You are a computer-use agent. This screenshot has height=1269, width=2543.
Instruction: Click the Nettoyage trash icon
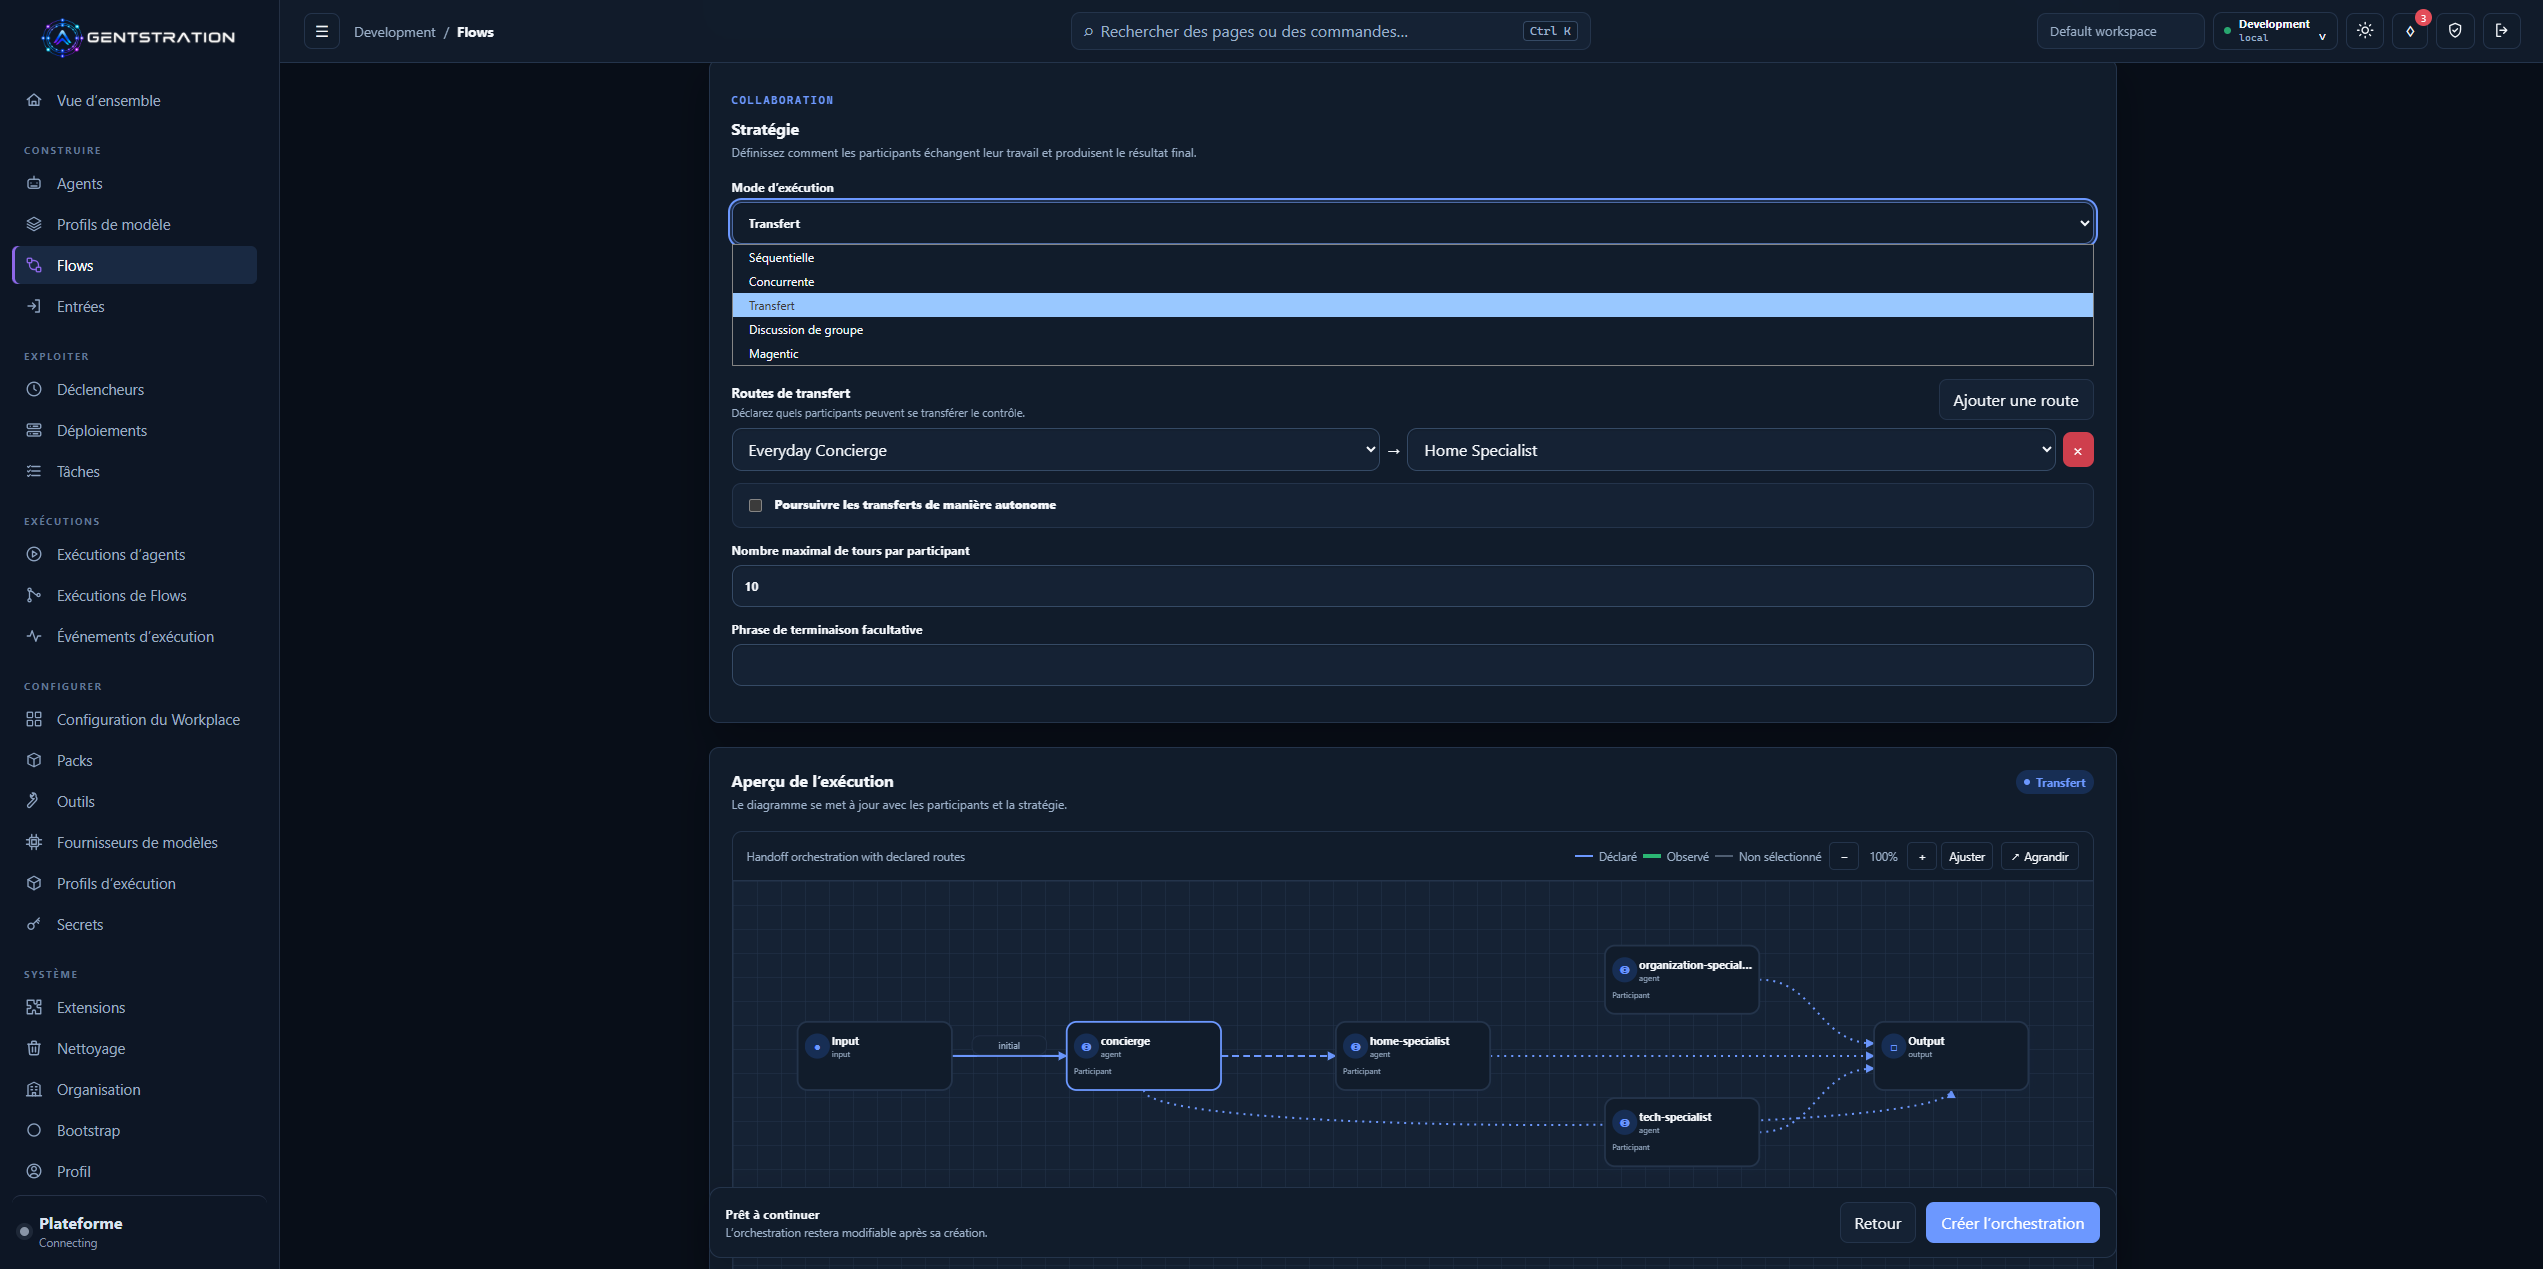pos(34,1048)
